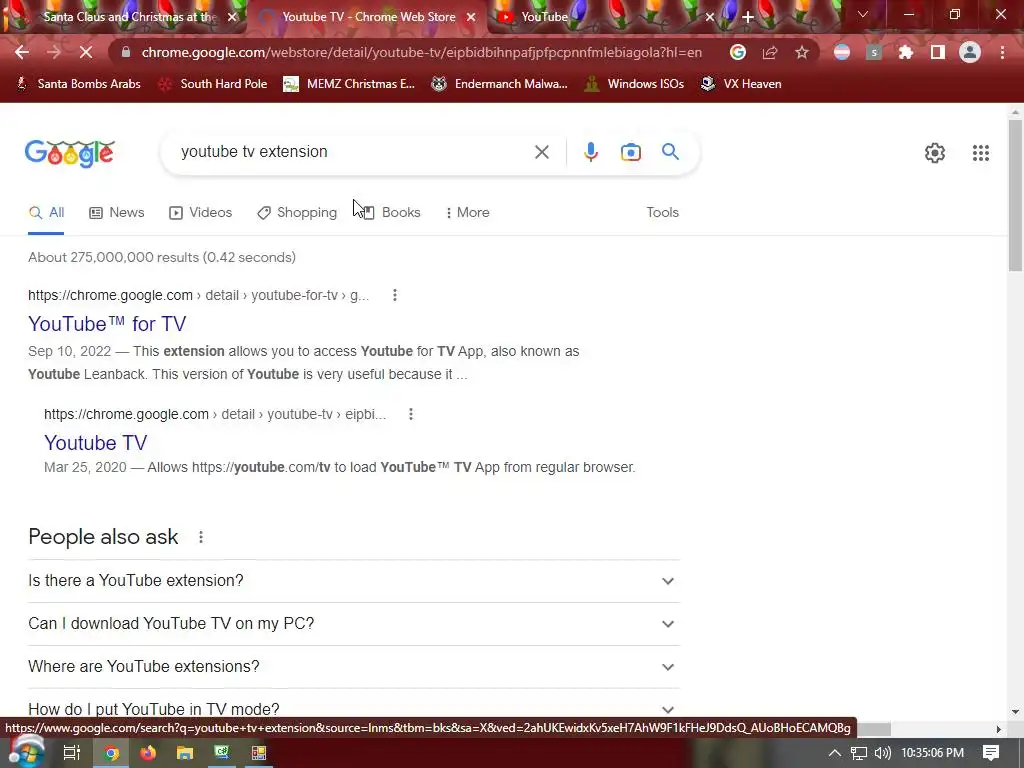Image resolution: width=1024 pixels, height=768 pixels.
Task: Open South Hard Pole bookmark
Action: (x=214, y=84)
